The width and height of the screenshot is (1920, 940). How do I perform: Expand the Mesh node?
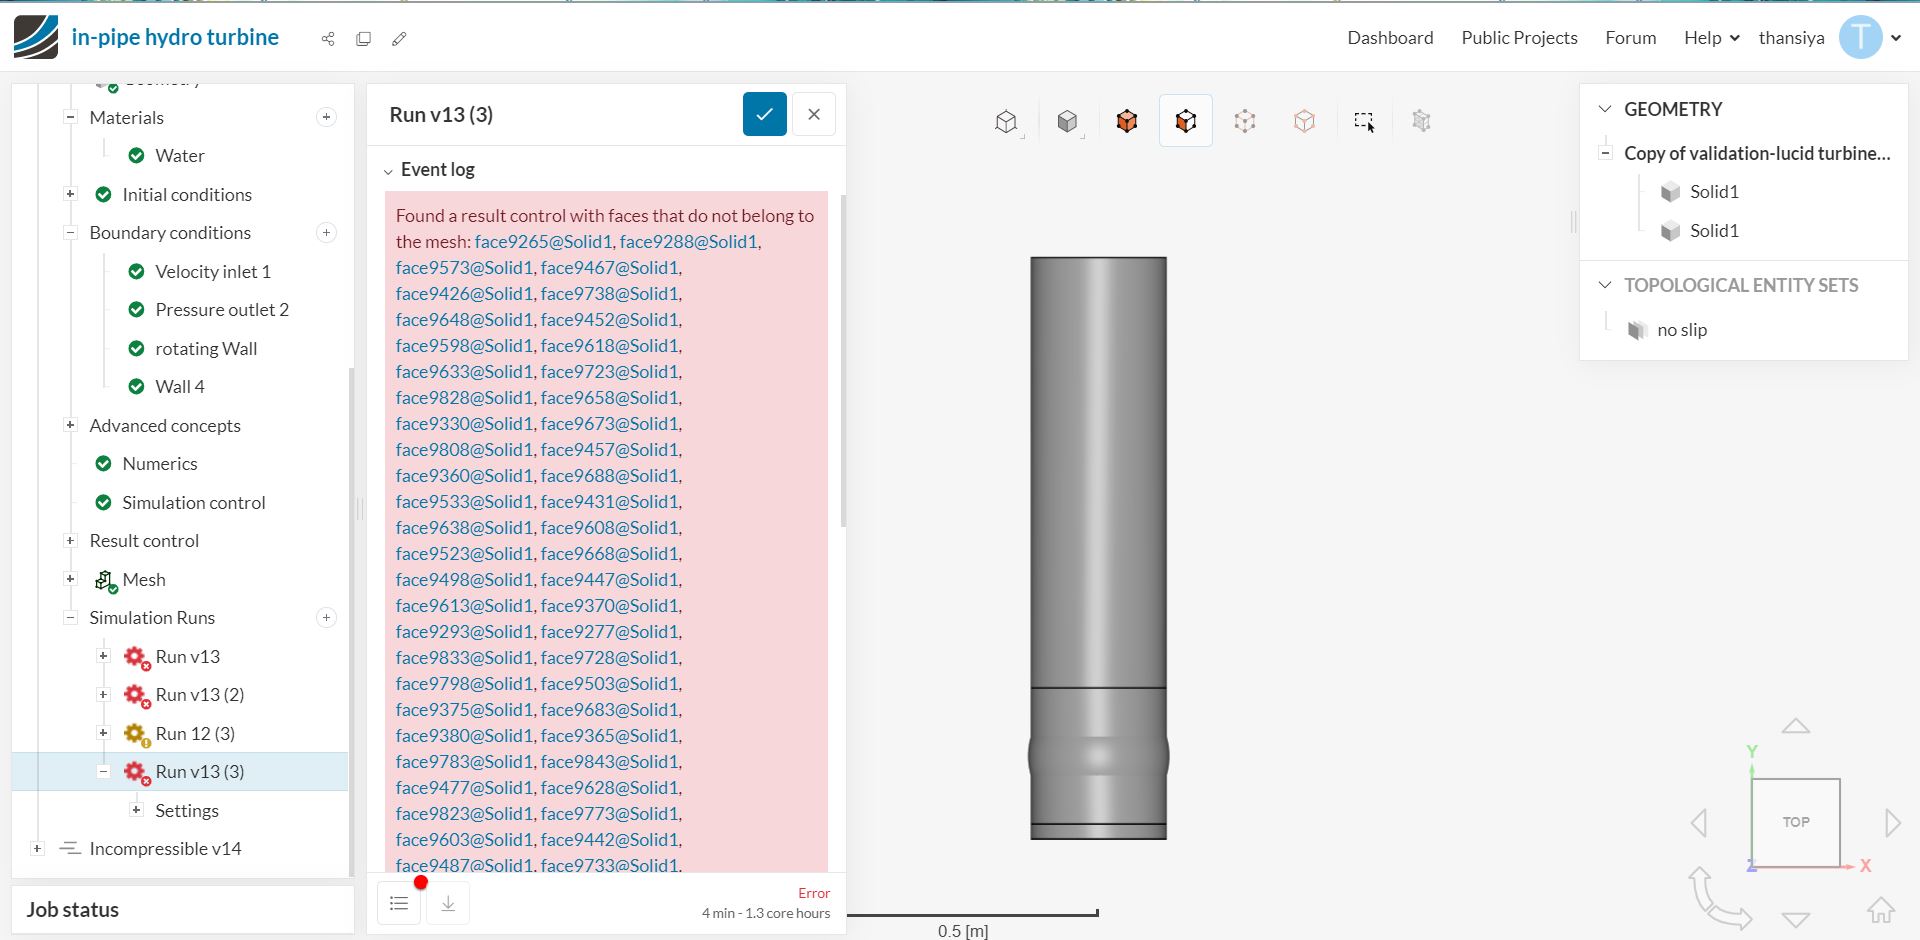(x=70, y=579)
